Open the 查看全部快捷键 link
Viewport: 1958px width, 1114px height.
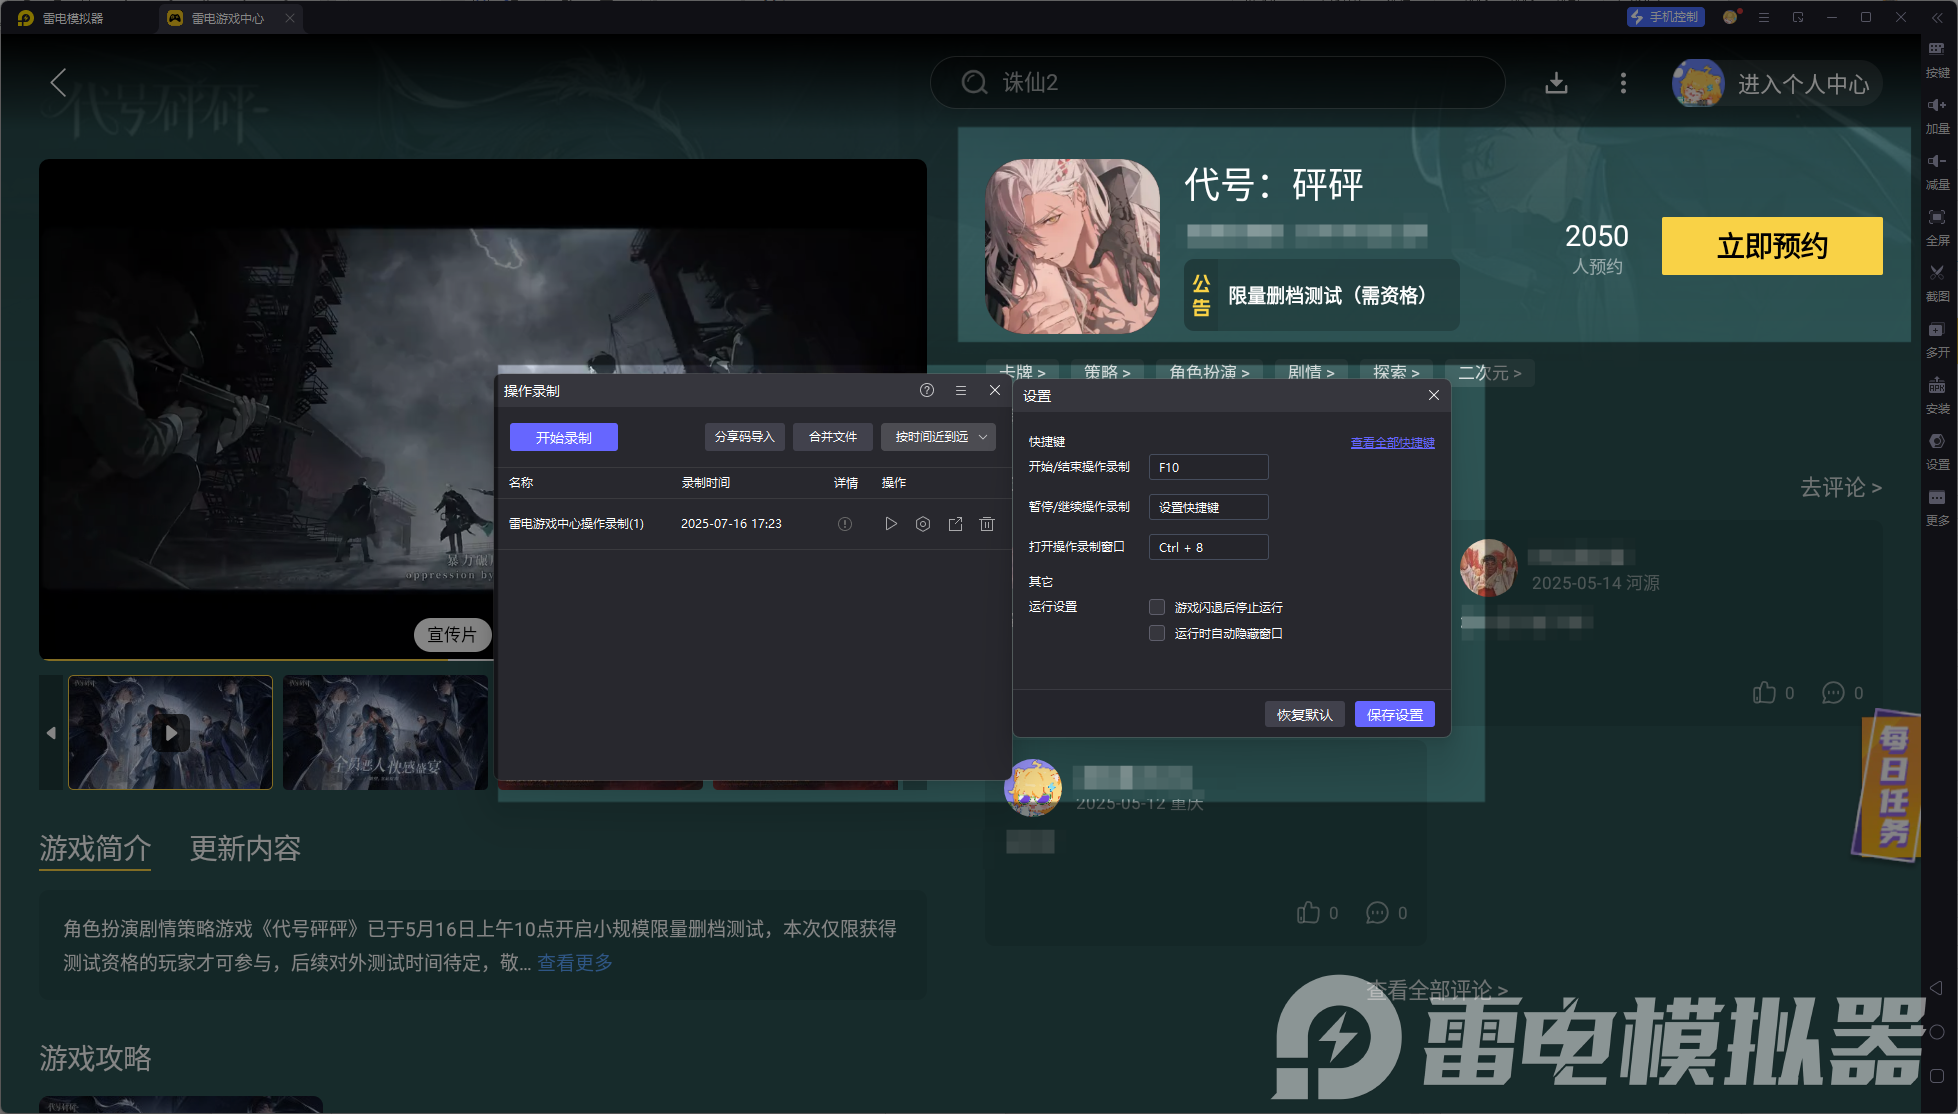pyautogui.click(x=1392, y=442)
